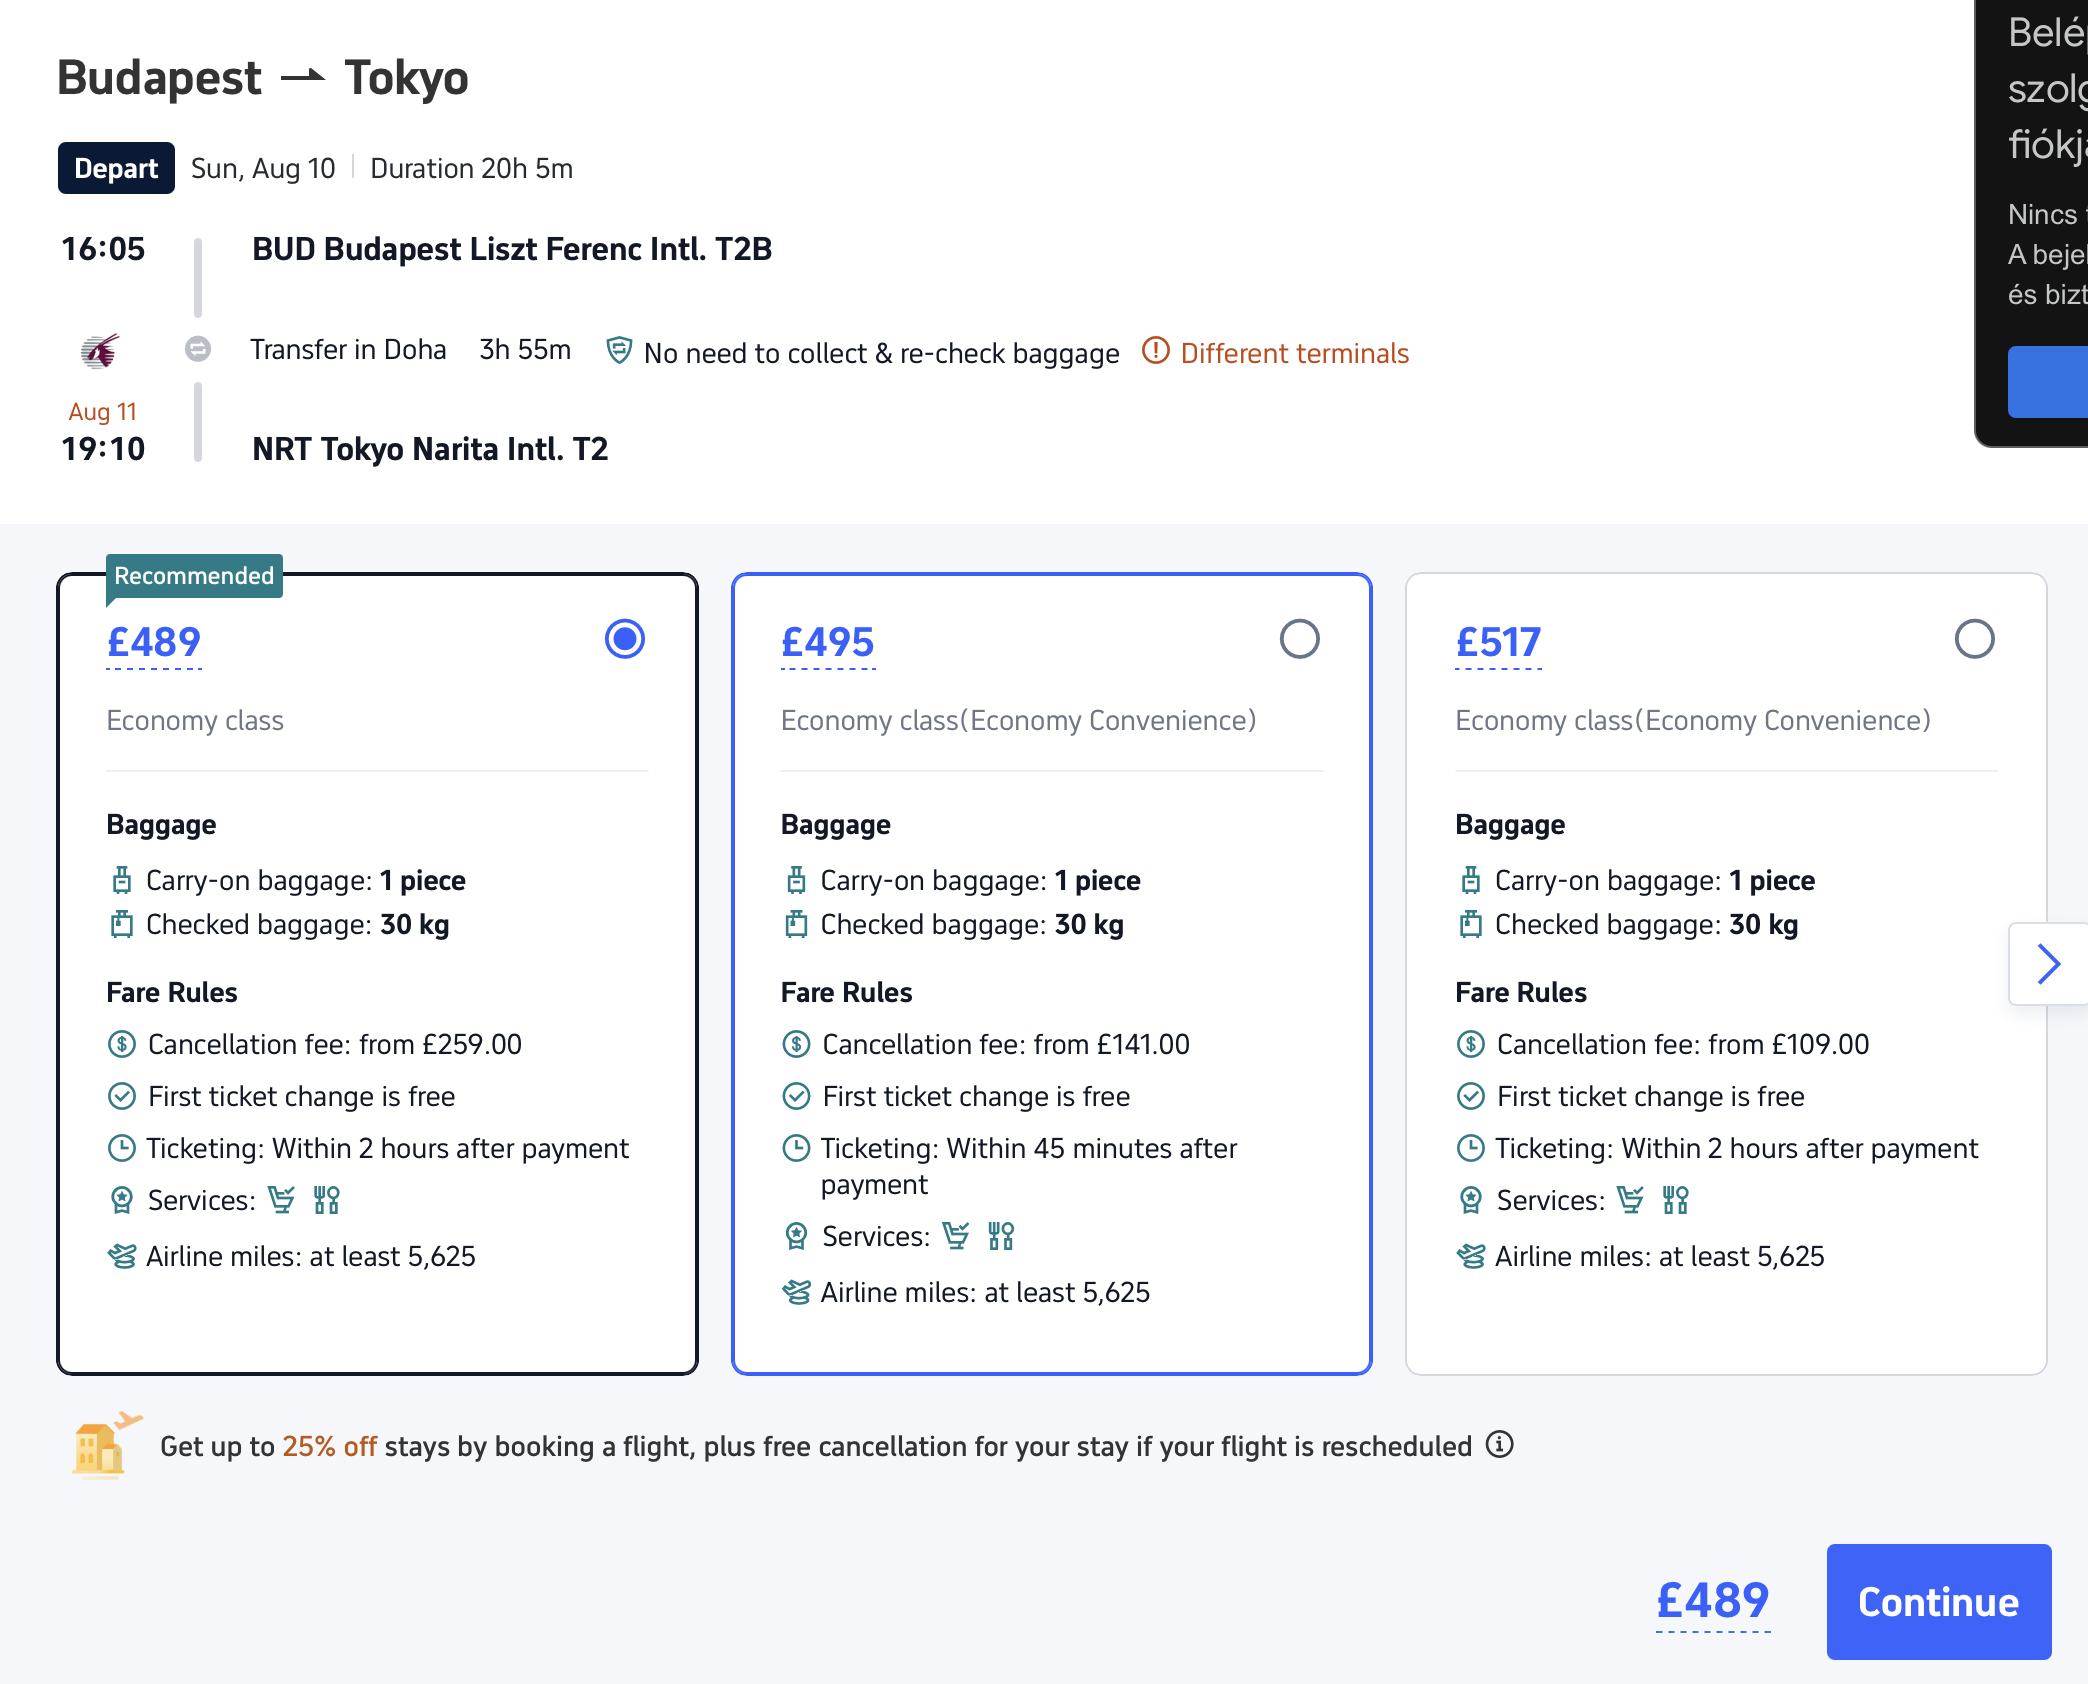Show next fare options with right chevron

tap(2048, 964)
